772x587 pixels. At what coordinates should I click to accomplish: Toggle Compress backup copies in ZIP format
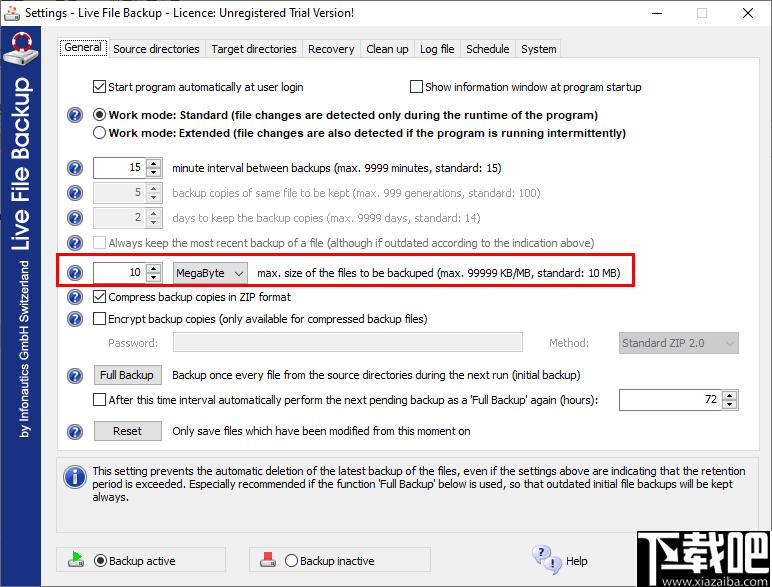tap(99, 297)
